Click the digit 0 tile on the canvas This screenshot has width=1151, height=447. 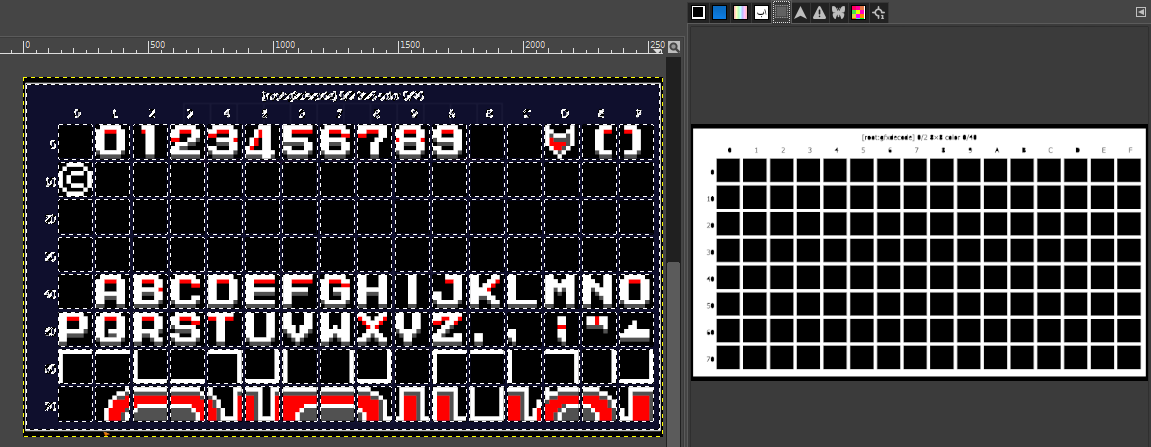tap(114, 141)
